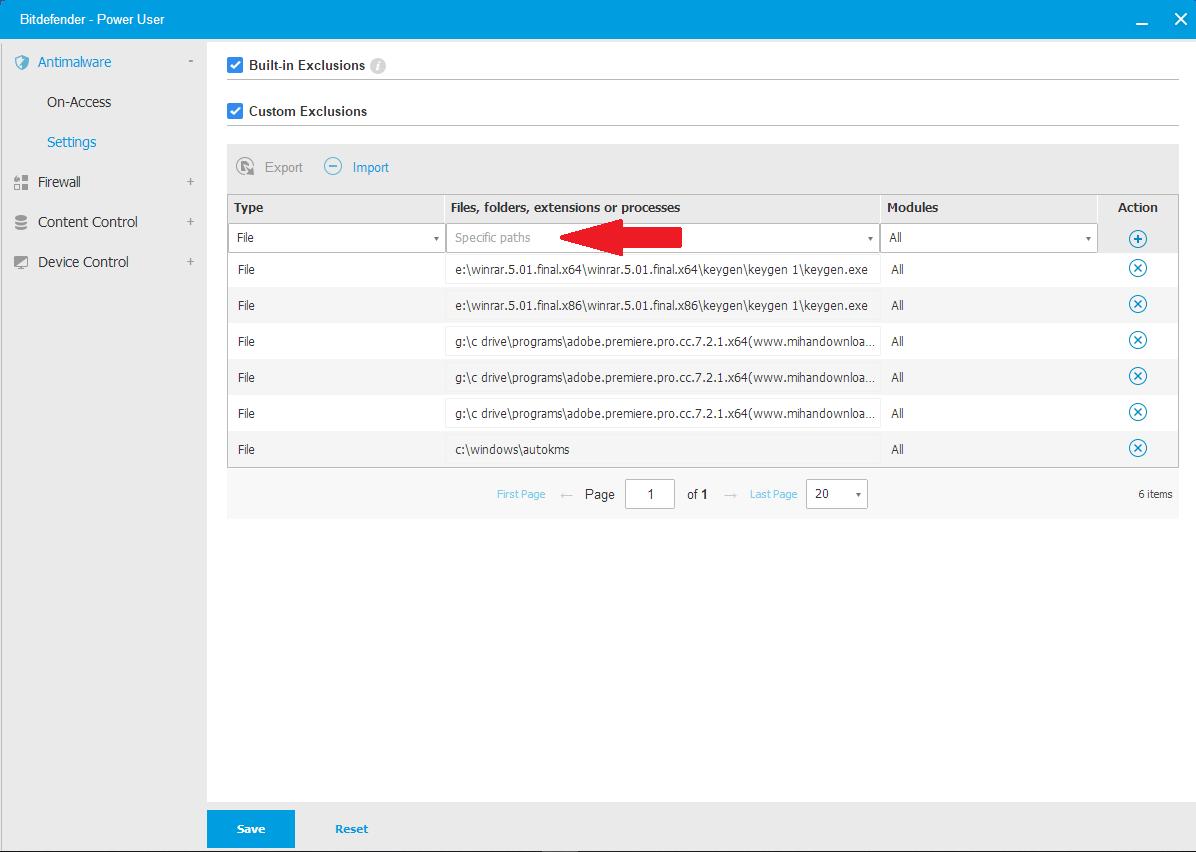The height and width of the screenshot is (852, 1196).
Task: Open On-Access in the sidebar
Action: [x=79, y=102]
